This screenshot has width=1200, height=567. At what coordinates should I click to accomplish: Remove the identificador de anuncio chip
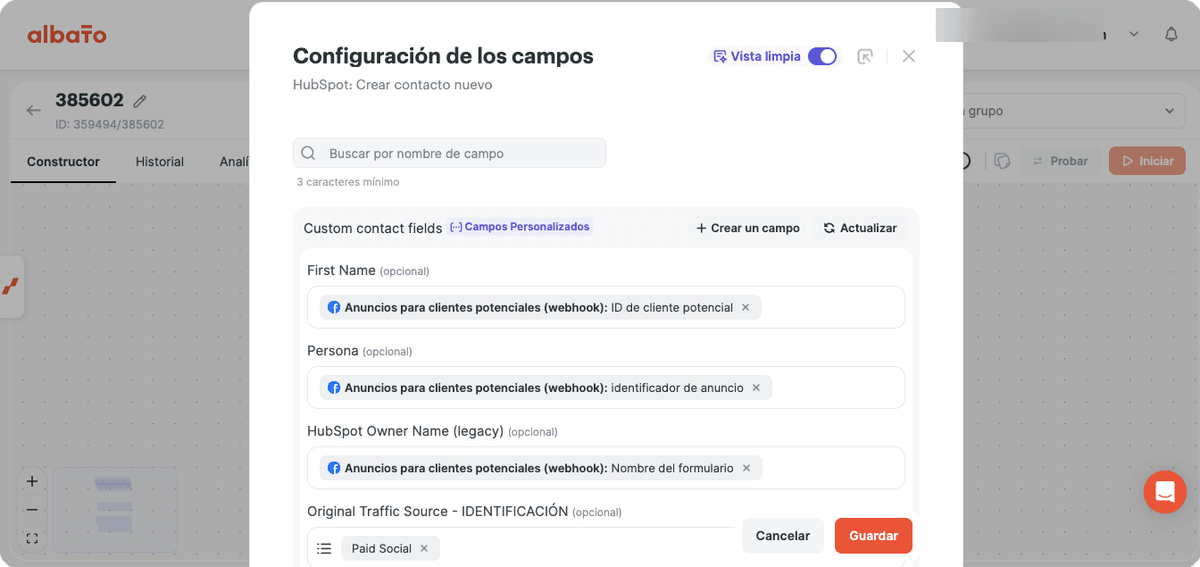point(756,387)
